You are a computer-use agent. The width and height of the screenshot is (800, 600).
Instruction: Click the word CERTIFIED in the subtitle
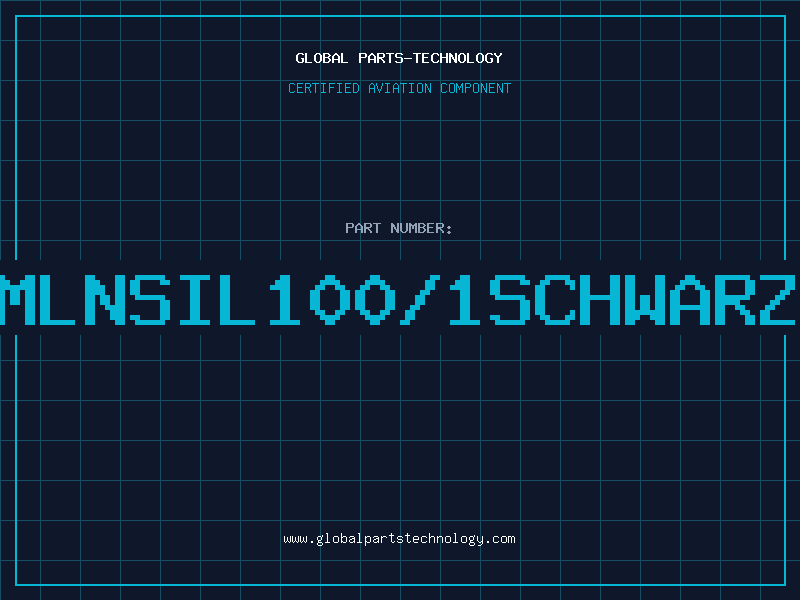tap(324, 88)
